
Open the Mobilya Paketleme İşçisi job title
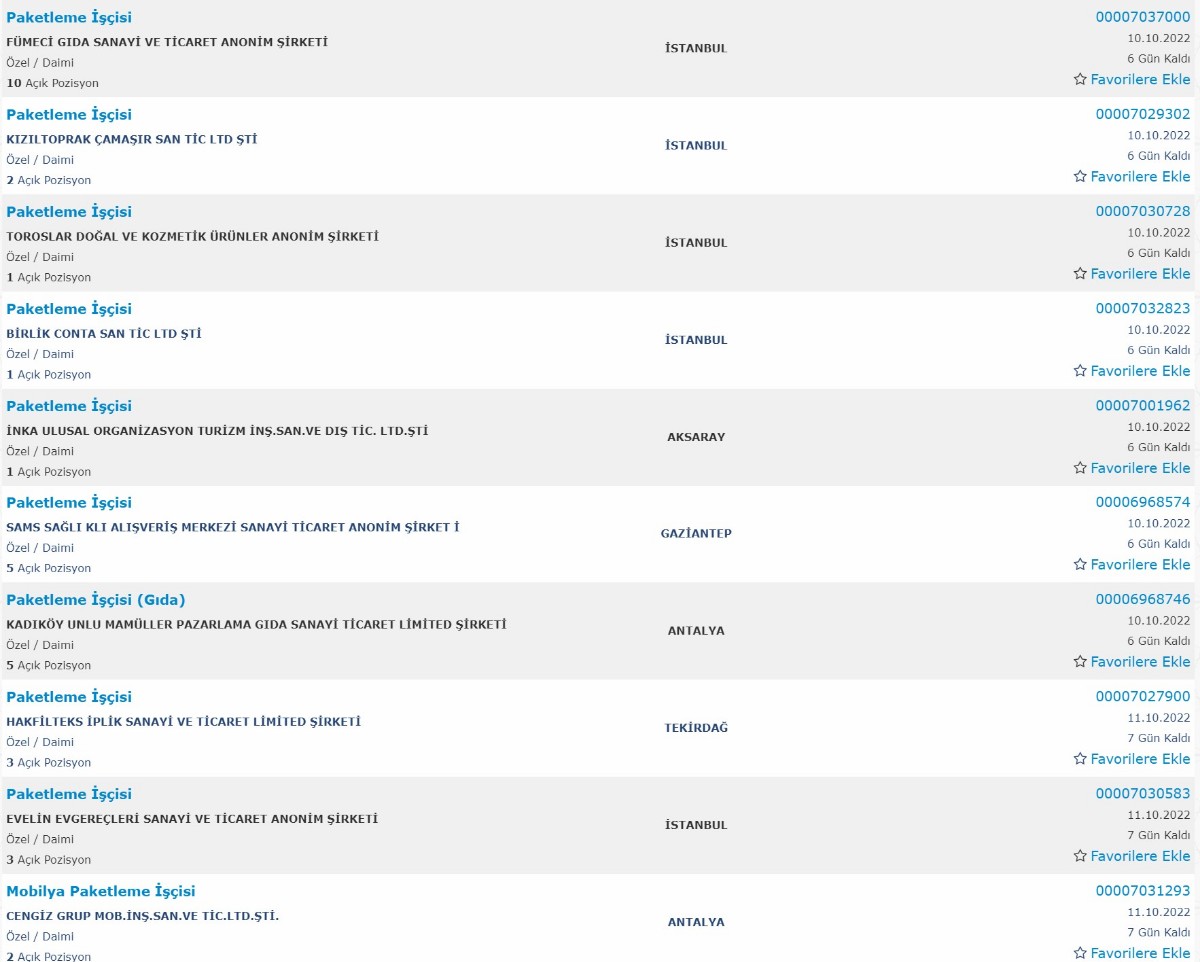pyautogui.click(x=101, y=891)
